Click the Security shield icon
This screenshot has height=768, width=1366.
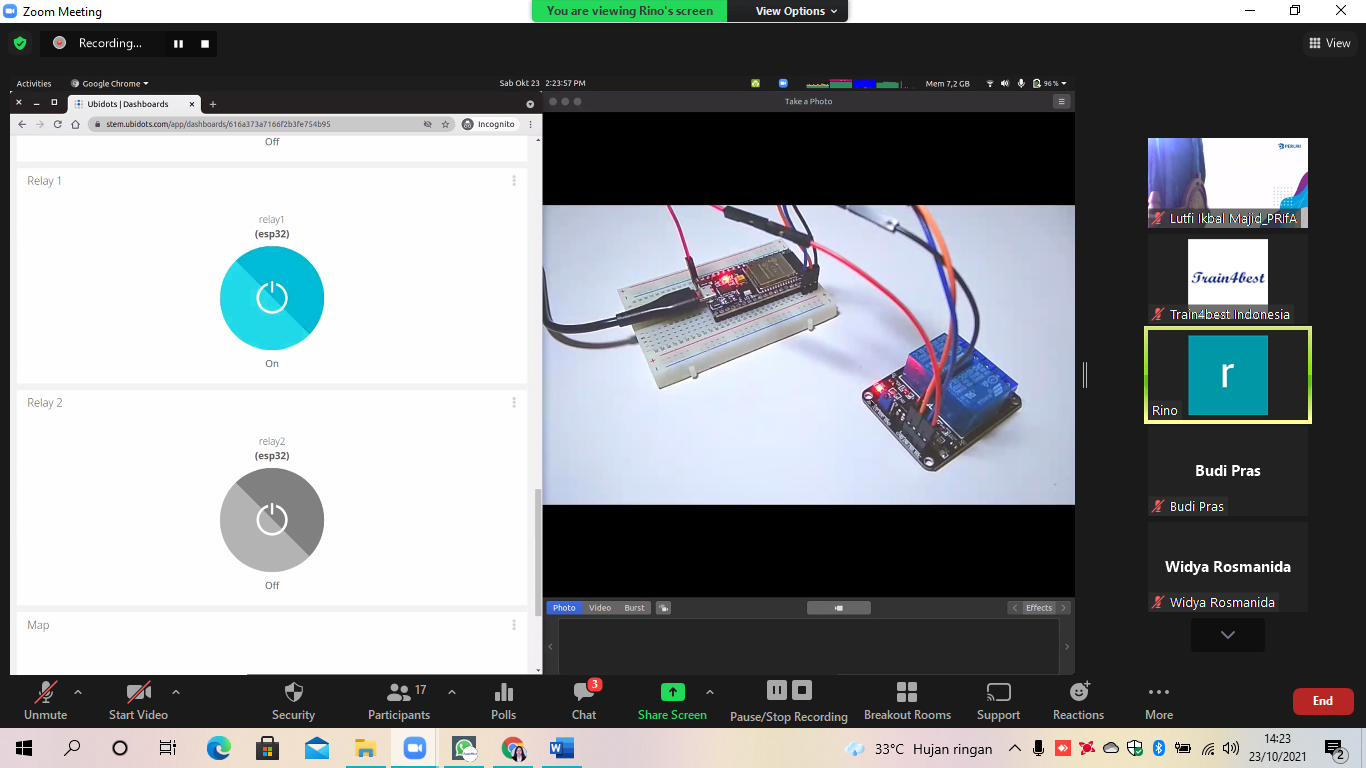point(293,700)
